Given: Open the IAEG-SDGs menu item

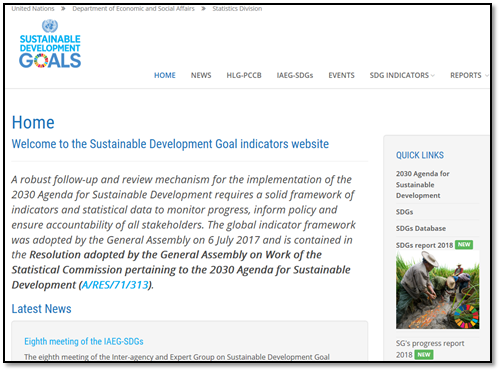Looking at the screenshot, I should click(295, 75).
